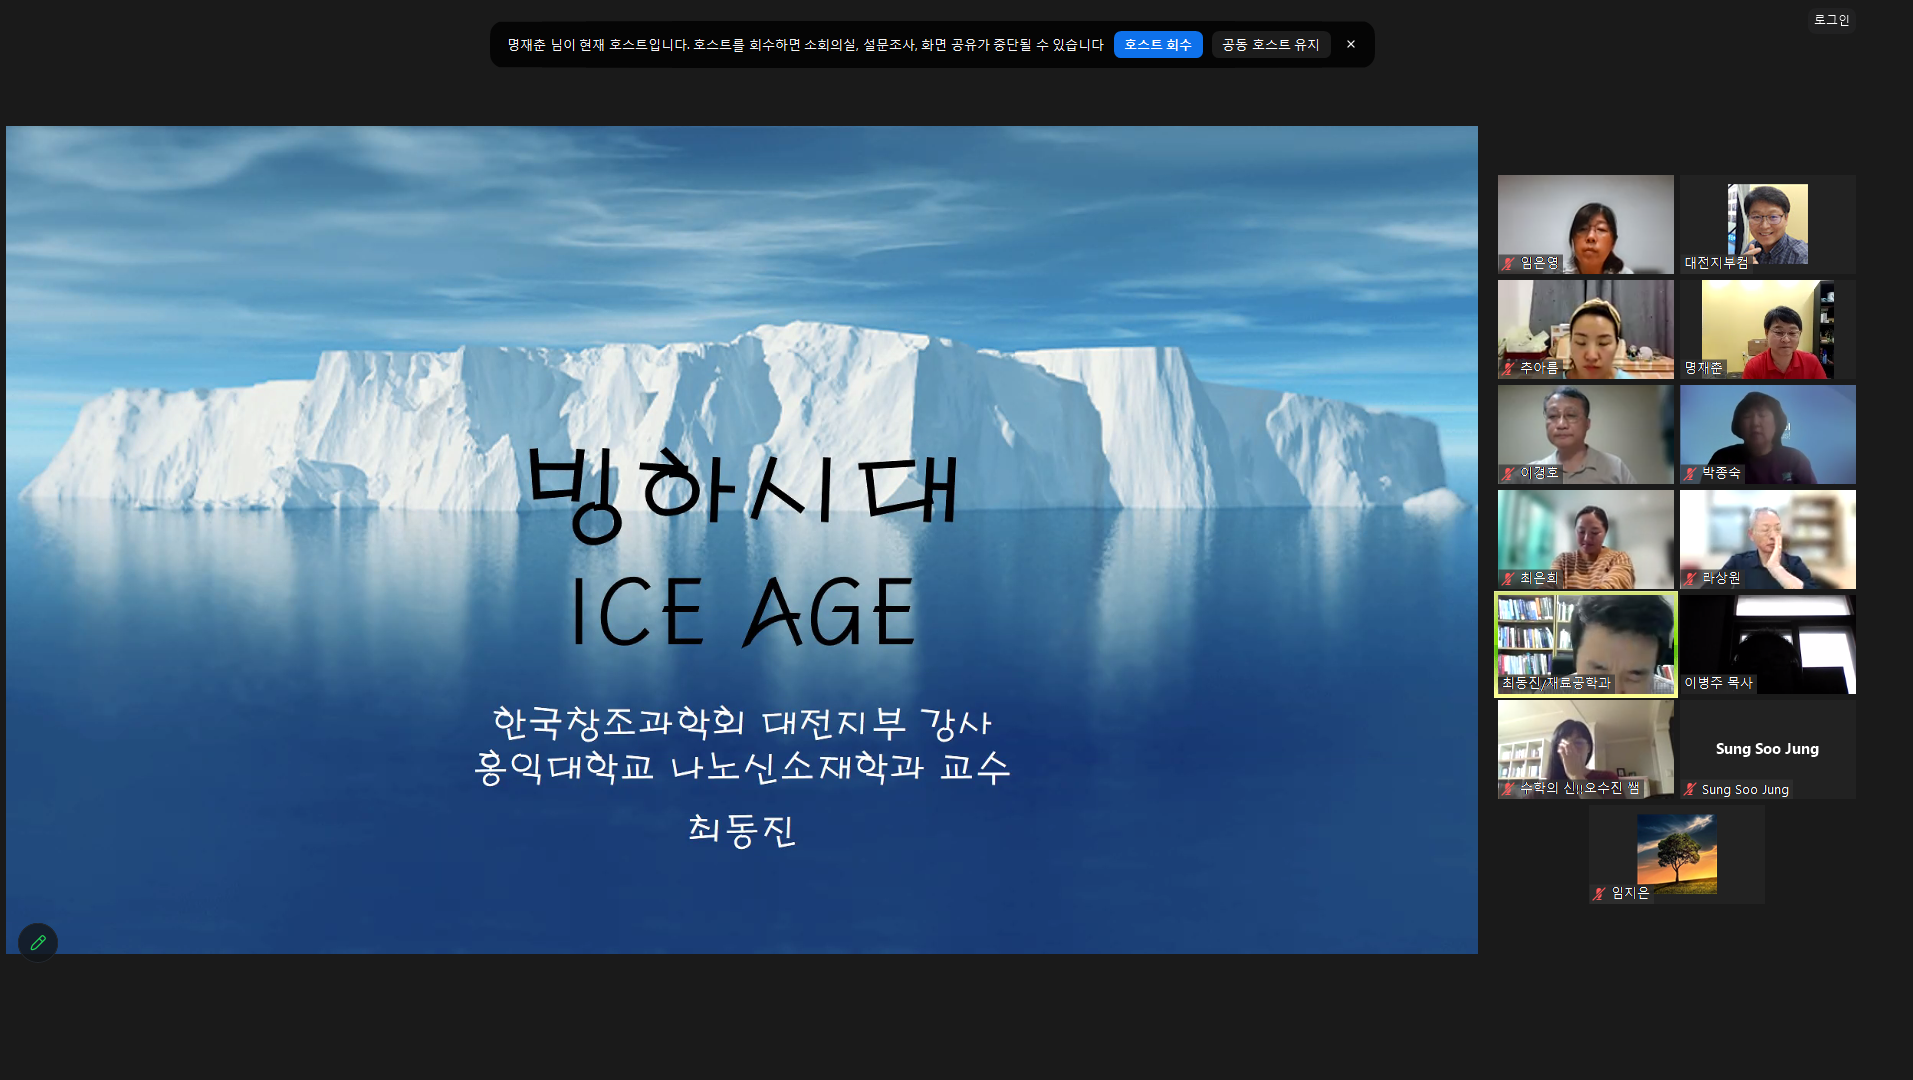The width and height of the screenshot is (1913, 1080).
Task: Select the 대전지부컴 video tile
Action: tap(1768, 224)
